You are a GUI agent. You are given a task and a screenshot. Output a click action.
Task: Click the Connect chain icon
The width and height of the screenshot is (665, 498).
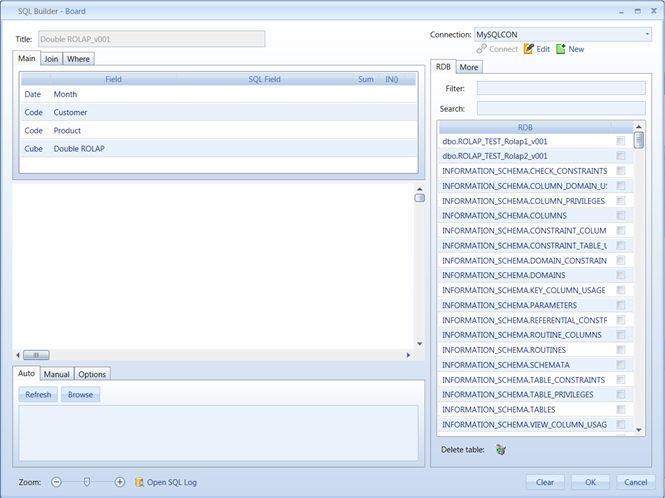point(482,49)
